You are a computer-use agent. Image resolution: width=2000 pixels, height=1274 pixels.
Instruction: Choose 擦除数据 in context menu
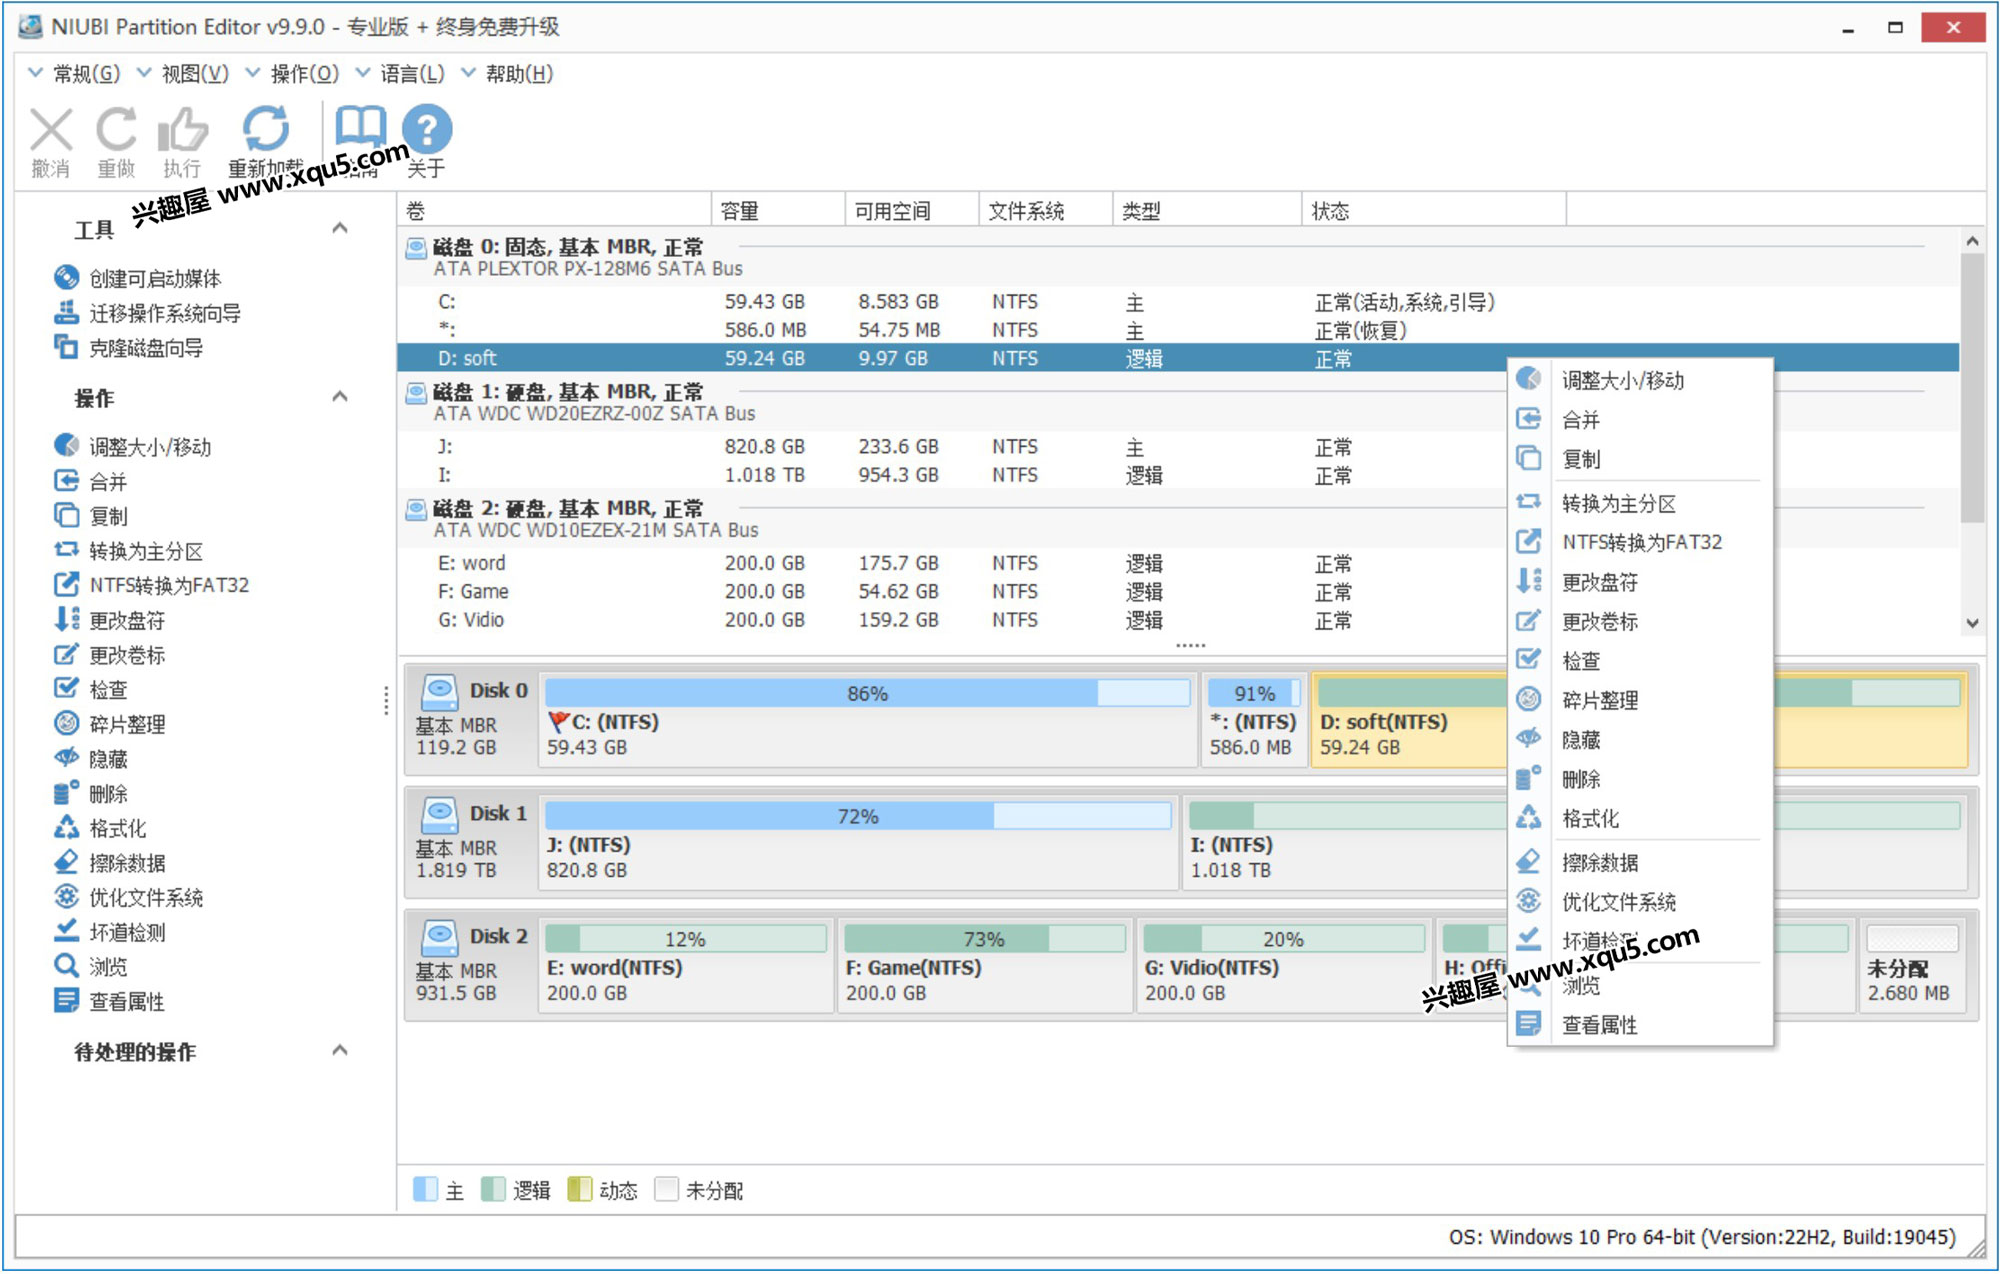[1640, 862]
